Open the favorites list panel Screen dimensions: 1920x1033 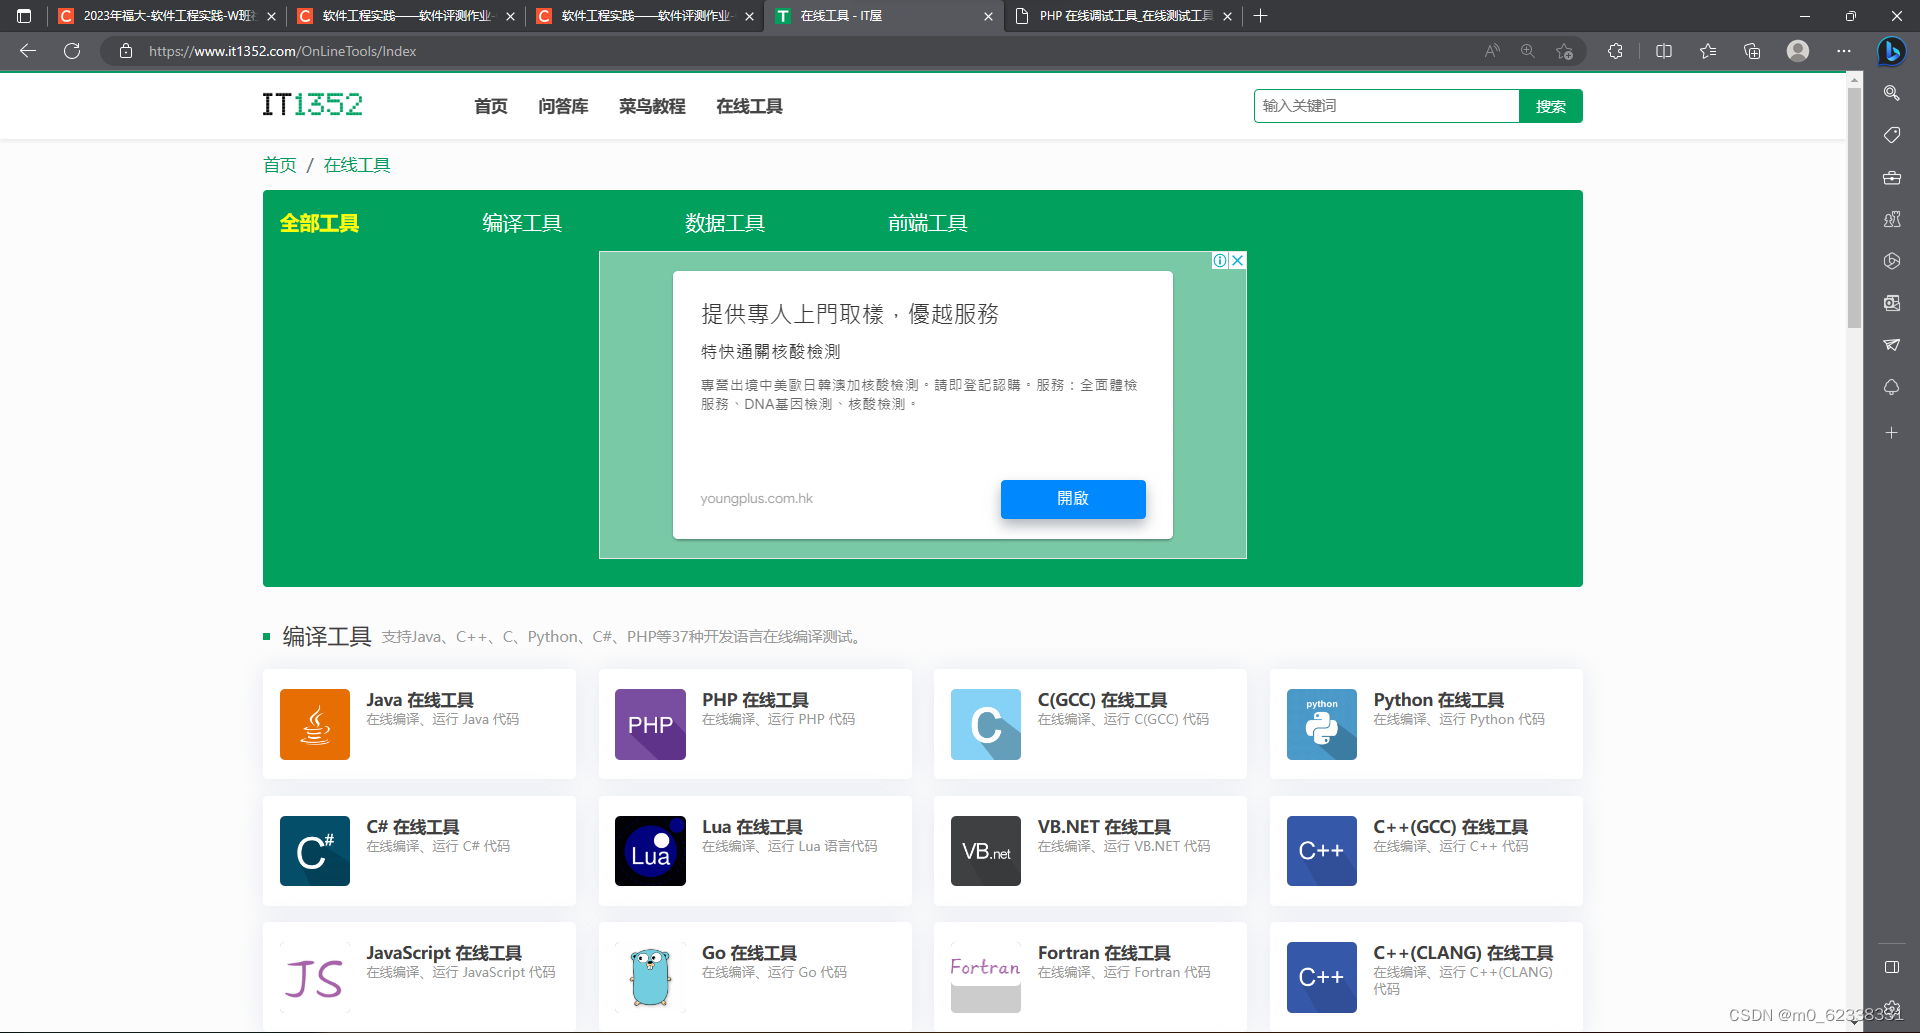pyautogui.click(x=1708, y=51)
